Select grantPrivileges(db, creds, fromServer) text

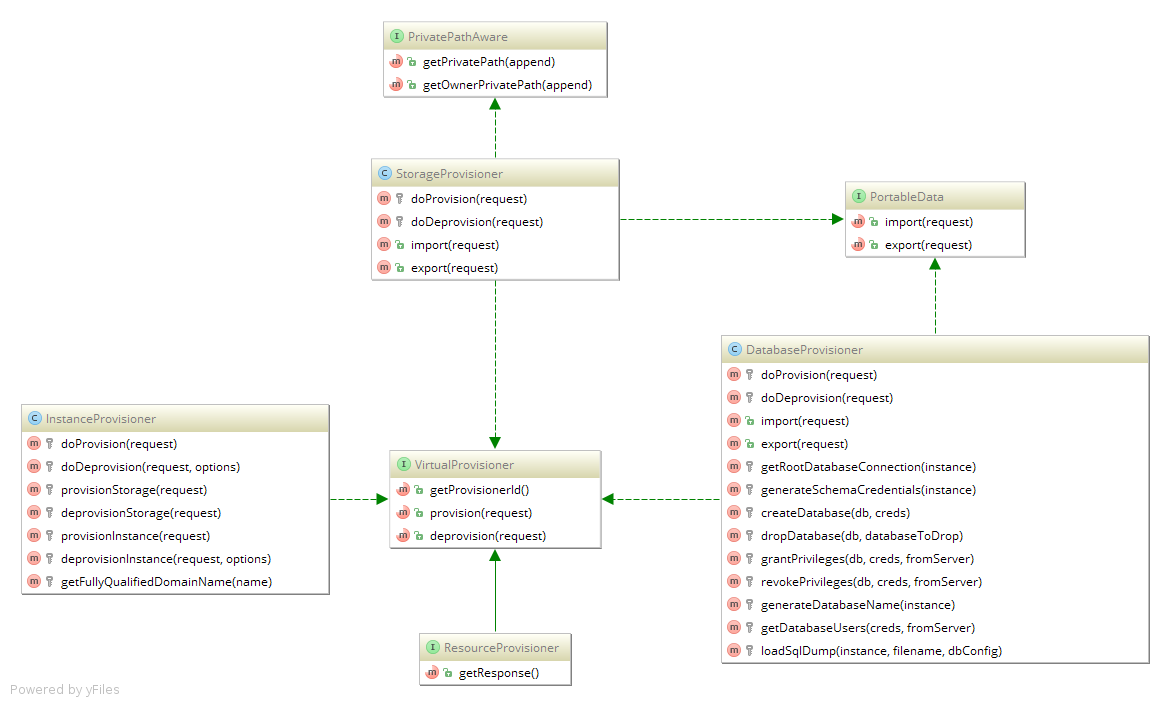pos(867,559)
